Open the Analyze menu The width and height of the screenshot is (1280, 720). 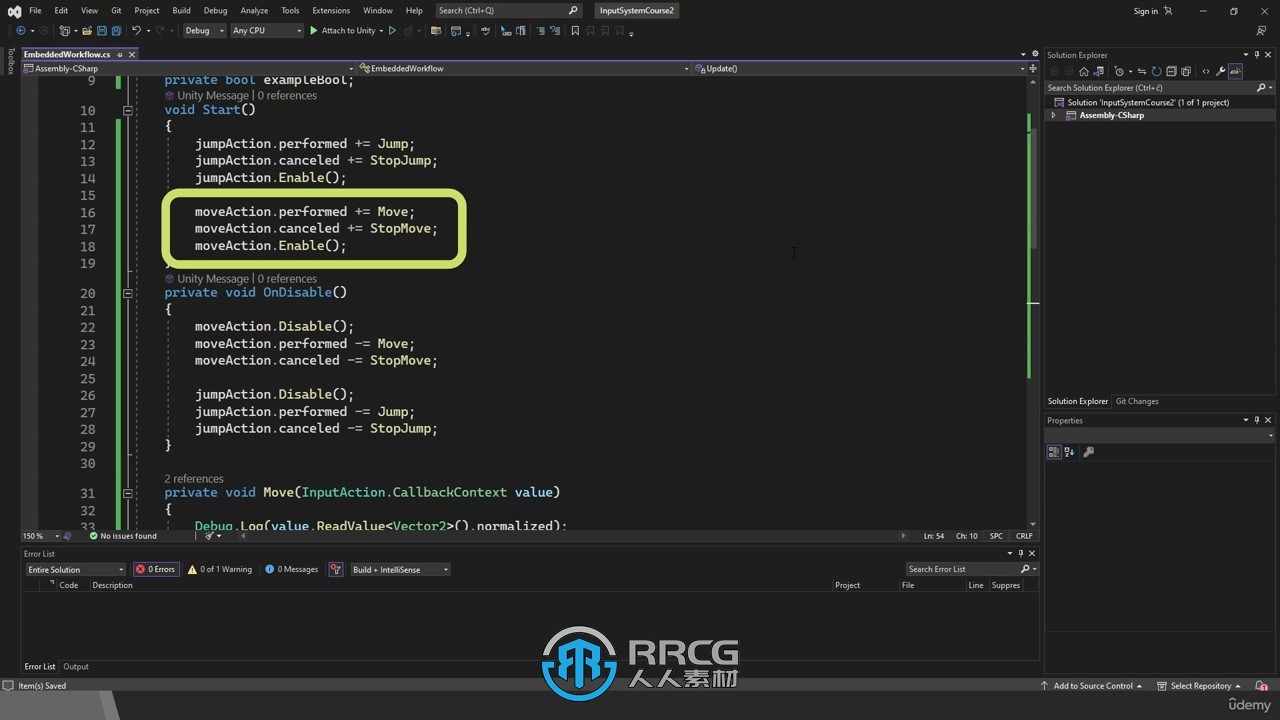click(x=254, y=11)
